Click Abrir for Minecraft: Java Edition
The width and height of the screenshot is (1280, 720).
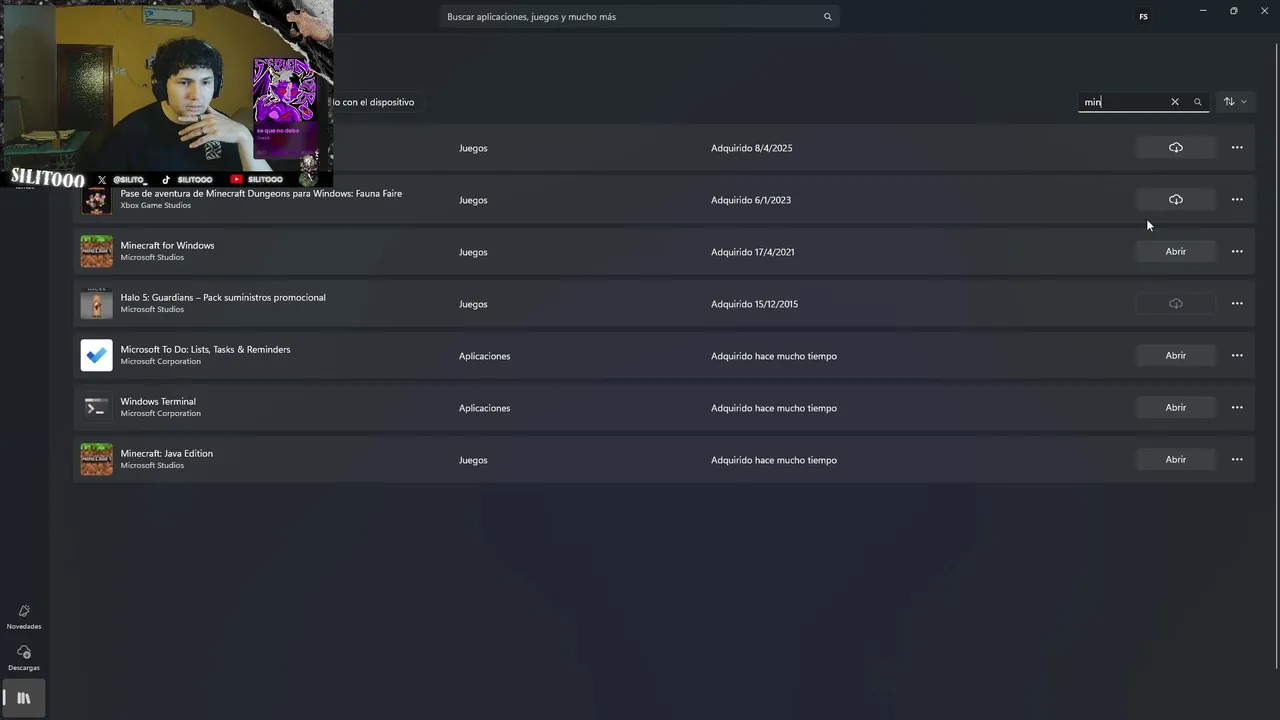pos(1176,460)
